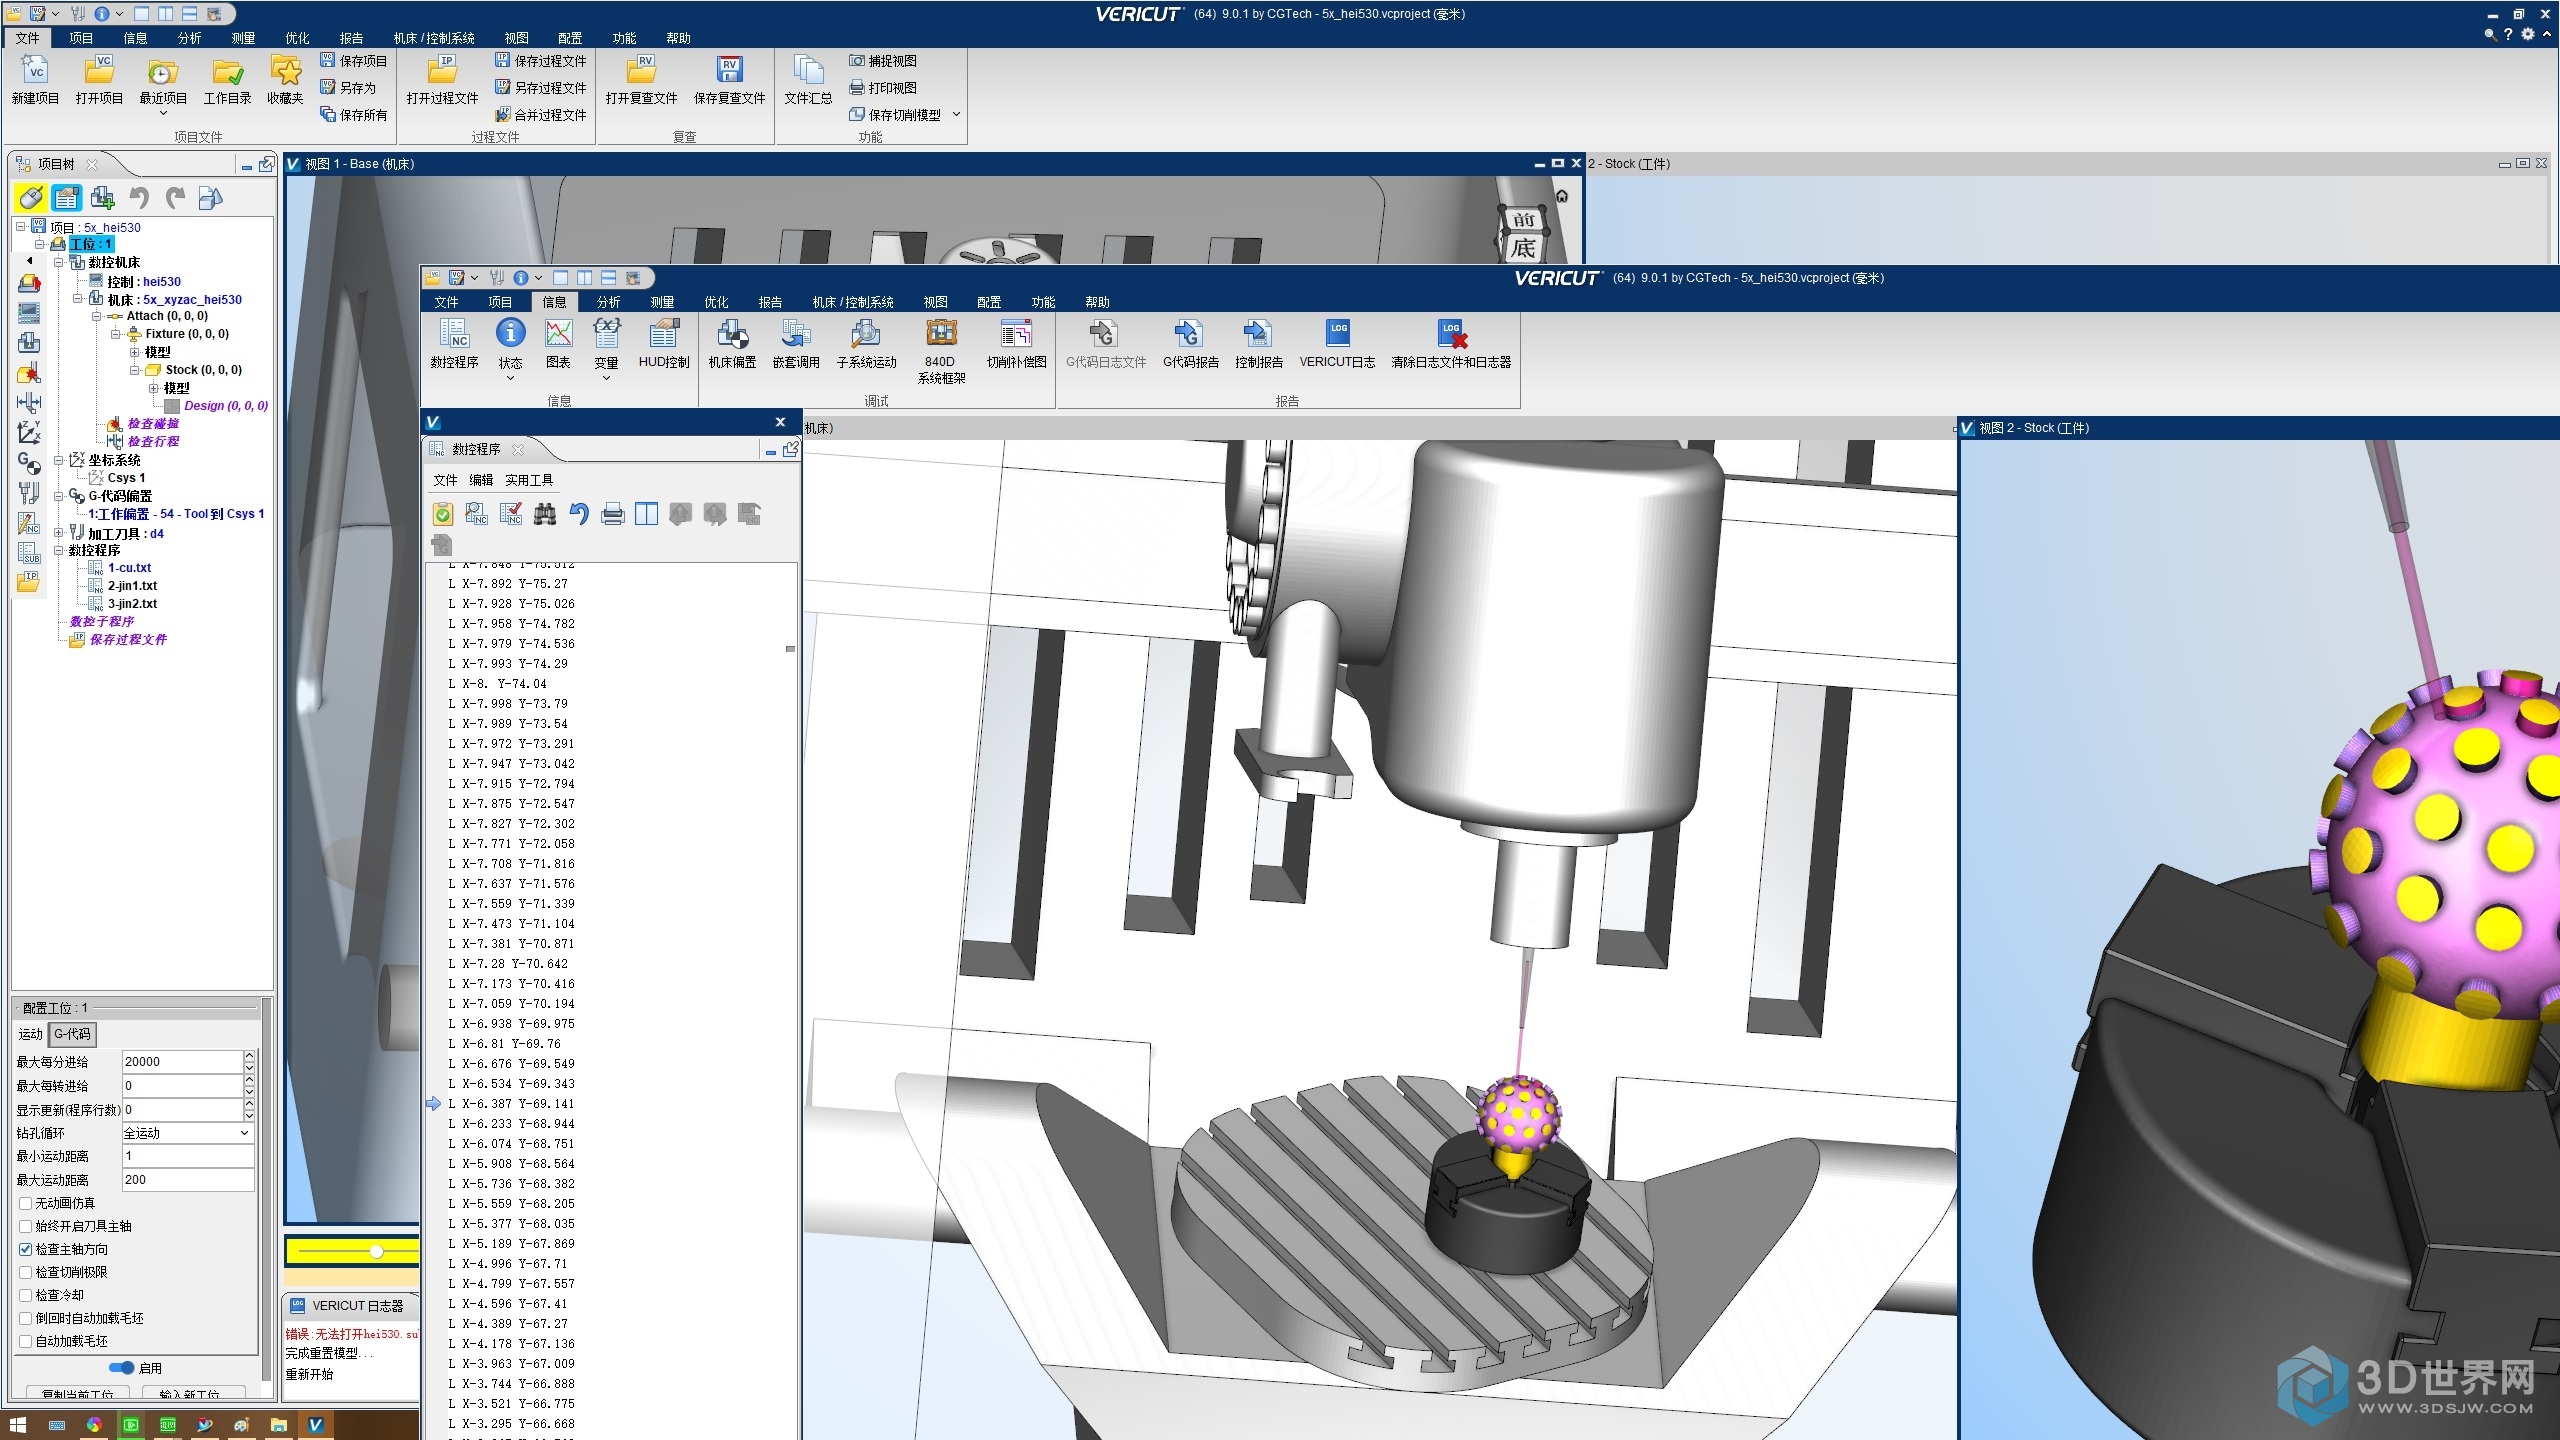Open 编辑 menu in NC program panel
This screenshot has height=1440, width=2560.
(x=481, y=480)
